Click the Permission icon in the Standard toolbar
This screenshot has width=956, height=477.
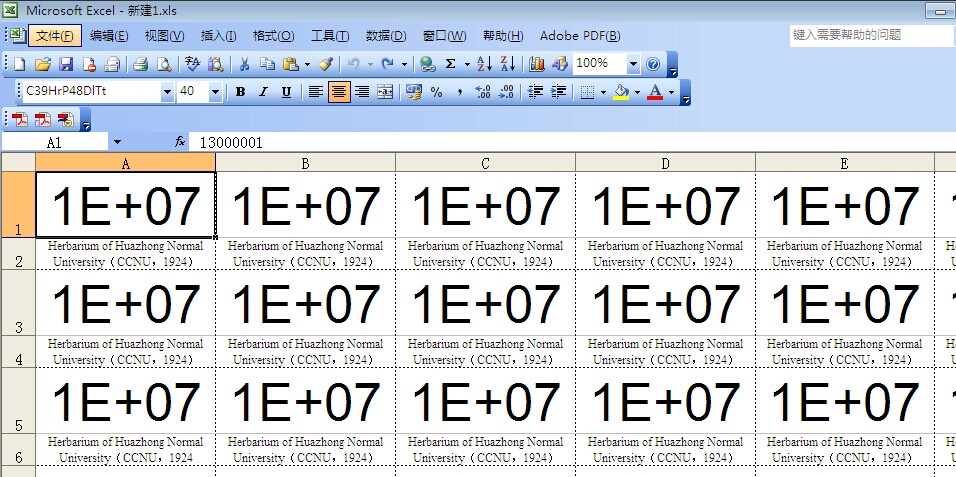[89, 64]
